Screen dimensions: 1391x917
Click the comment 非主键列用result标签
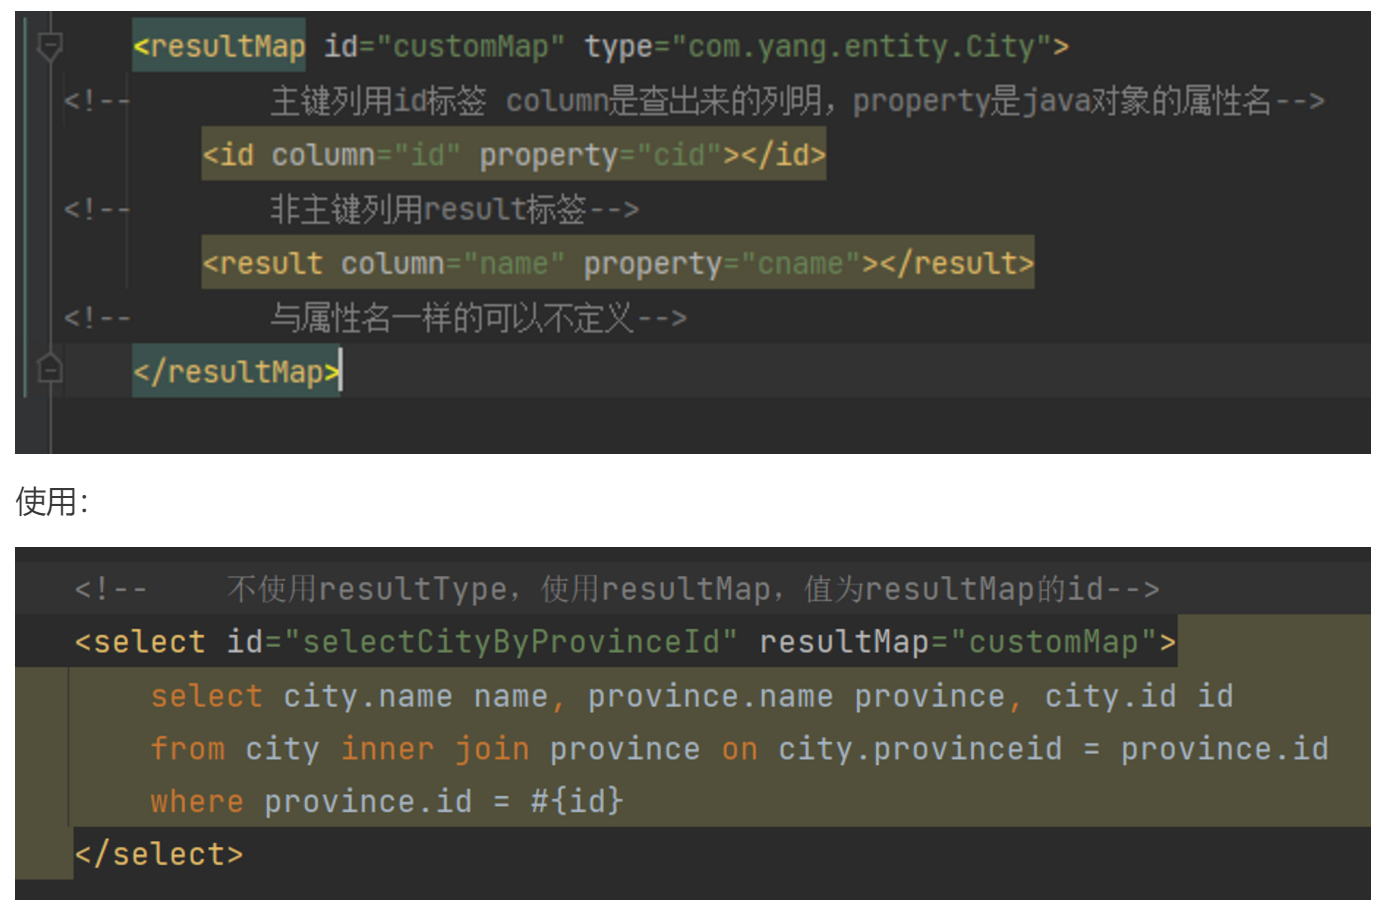click(452, 209)
